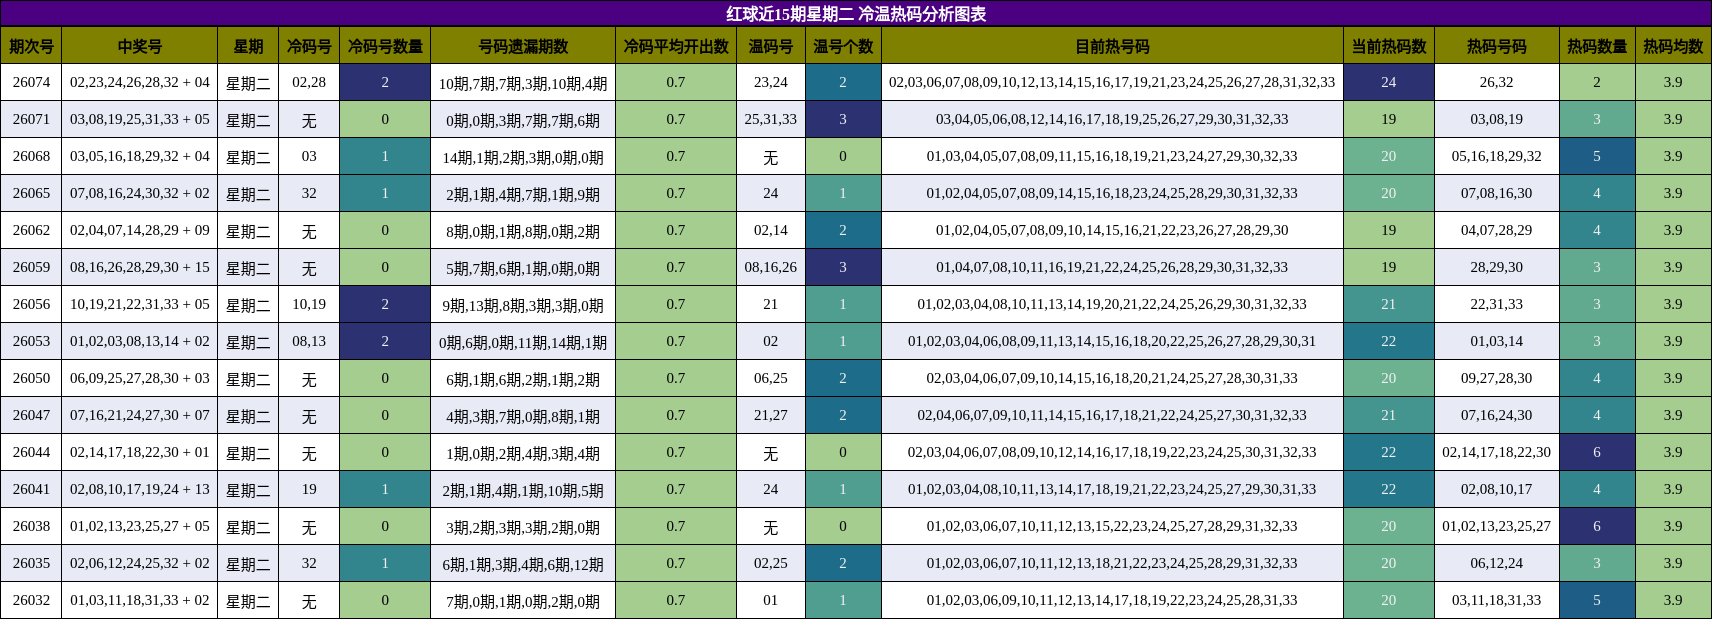Select winning numbers 02,08,10,17,19,24 + 13
The height and width of the screenshot is (619, 1712).
point(140,489)
